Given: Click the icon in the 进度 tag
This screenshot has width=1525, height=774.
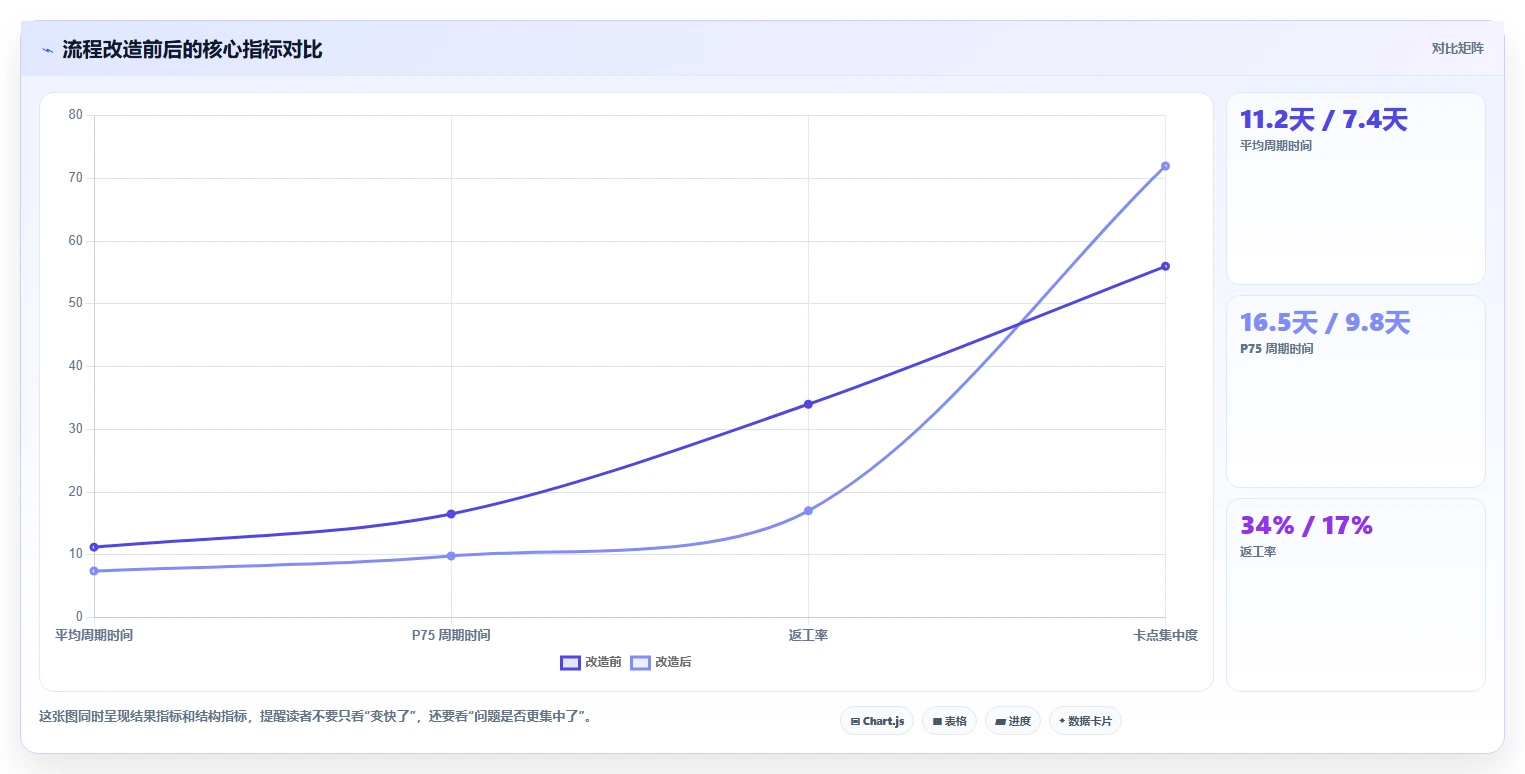Looking at the screenshot, I should [x=1000, y=721].
